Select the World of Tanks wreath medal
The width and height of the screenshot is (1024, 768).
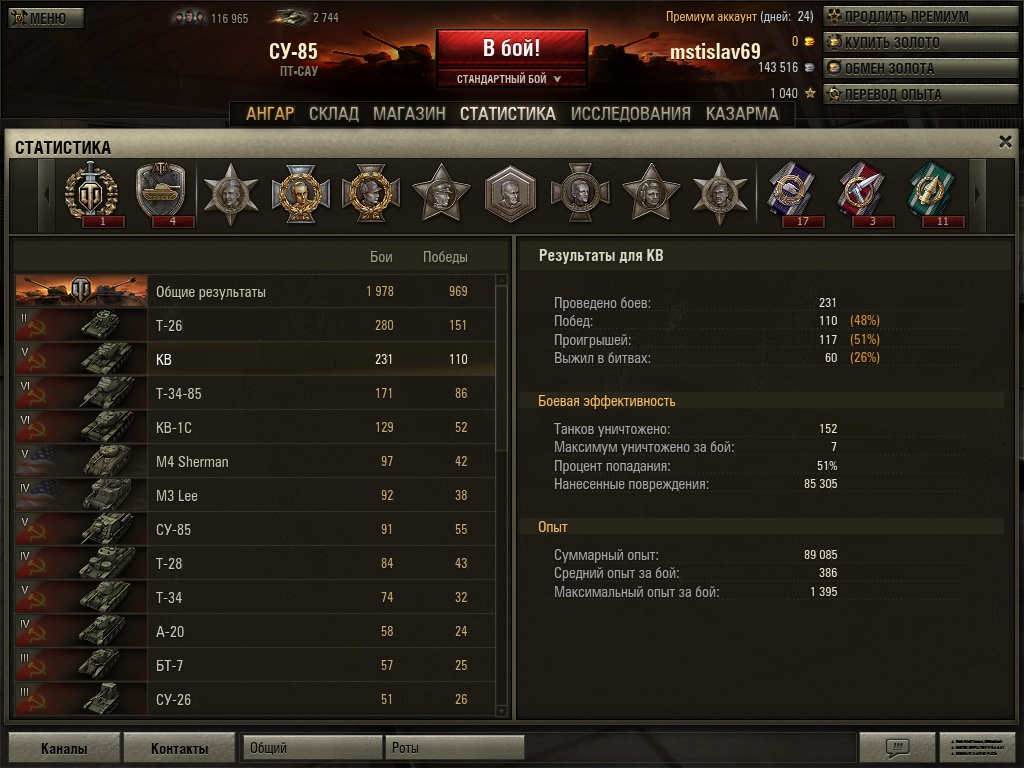(x=91, y=194)
